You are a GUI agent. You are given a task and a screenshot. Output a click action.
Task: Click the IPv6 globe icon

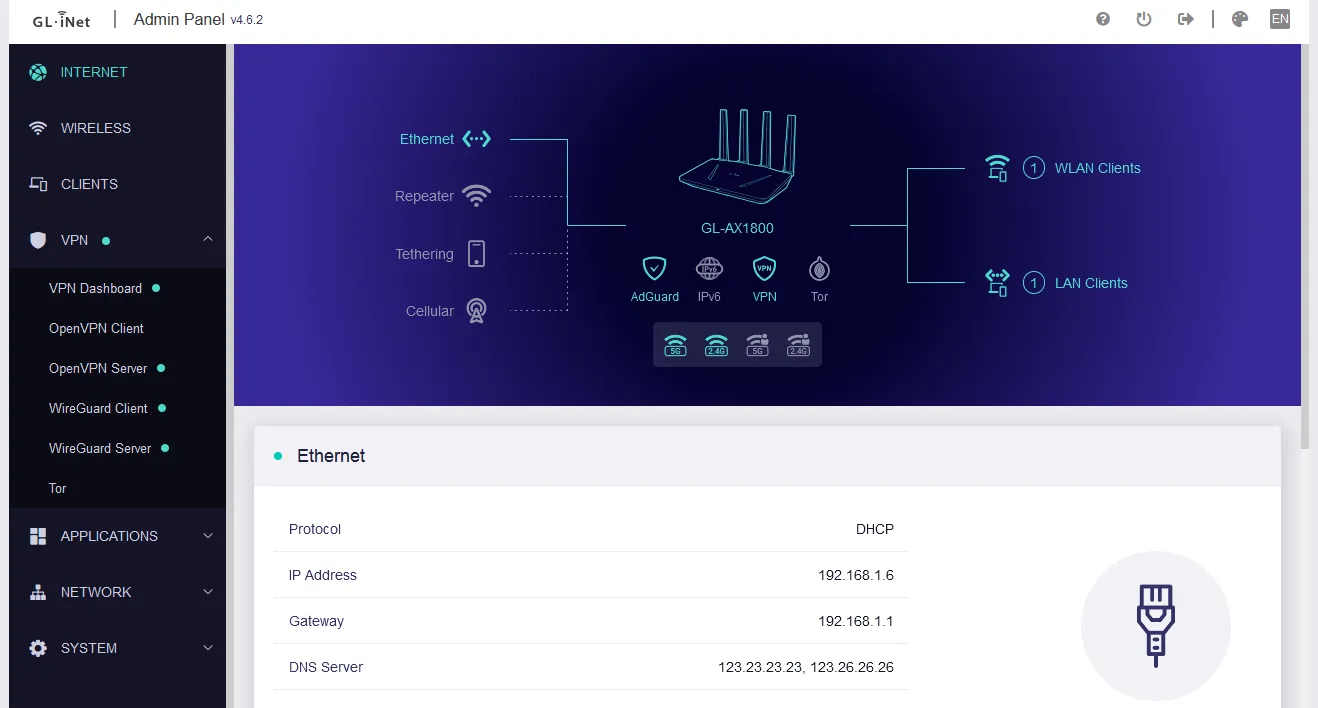(x=709, y=268)
